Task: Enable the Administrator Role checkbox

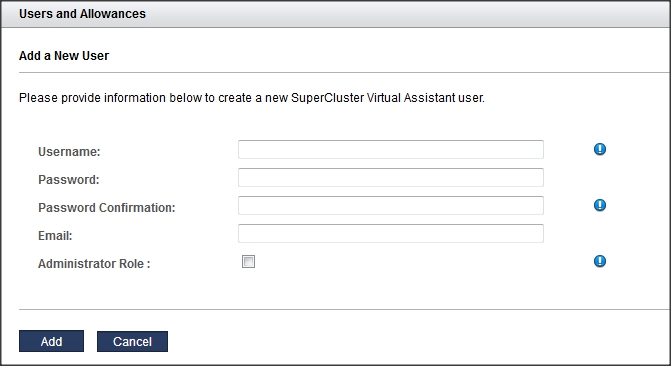Action: point(248,262)
